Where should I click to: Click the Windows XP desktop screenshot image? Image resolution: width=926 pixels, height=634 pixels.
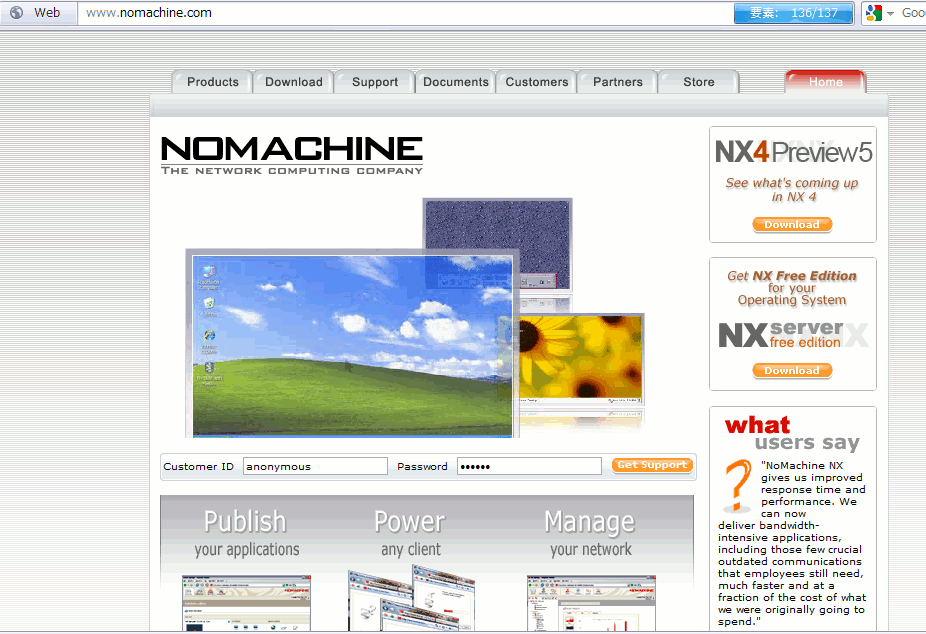pyautogui.click(x=353, y=345)
